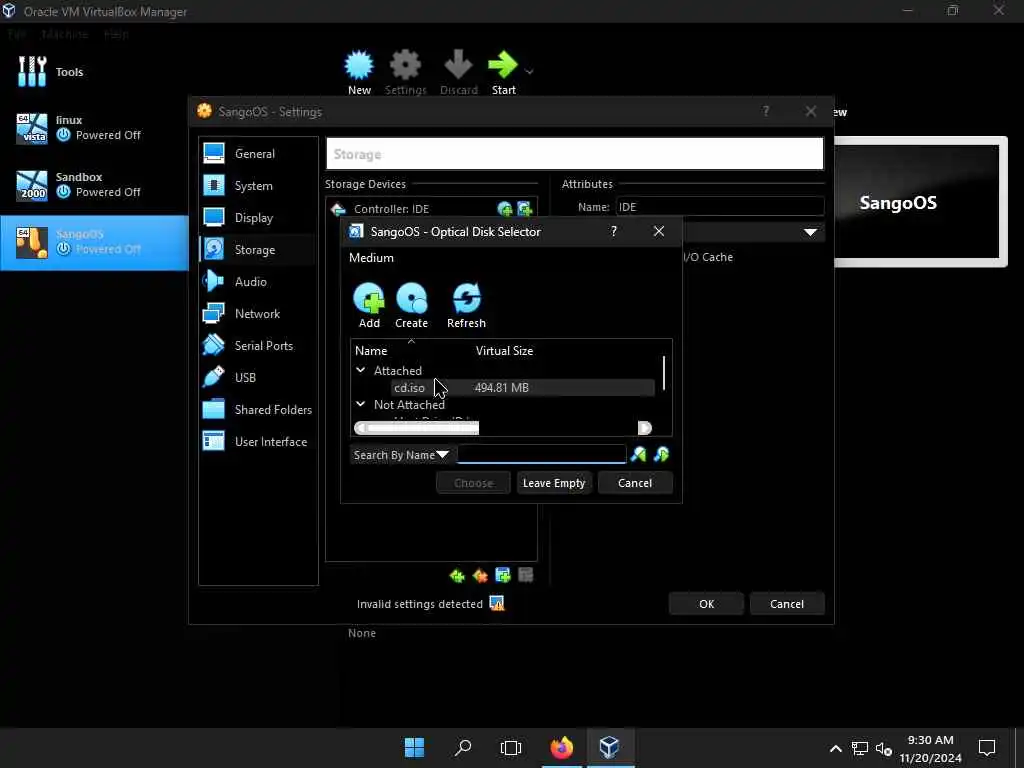Add optical drive to Controller: IDE
The height and width of the screenshot is (768, 1024).
[x=505, y=209]
